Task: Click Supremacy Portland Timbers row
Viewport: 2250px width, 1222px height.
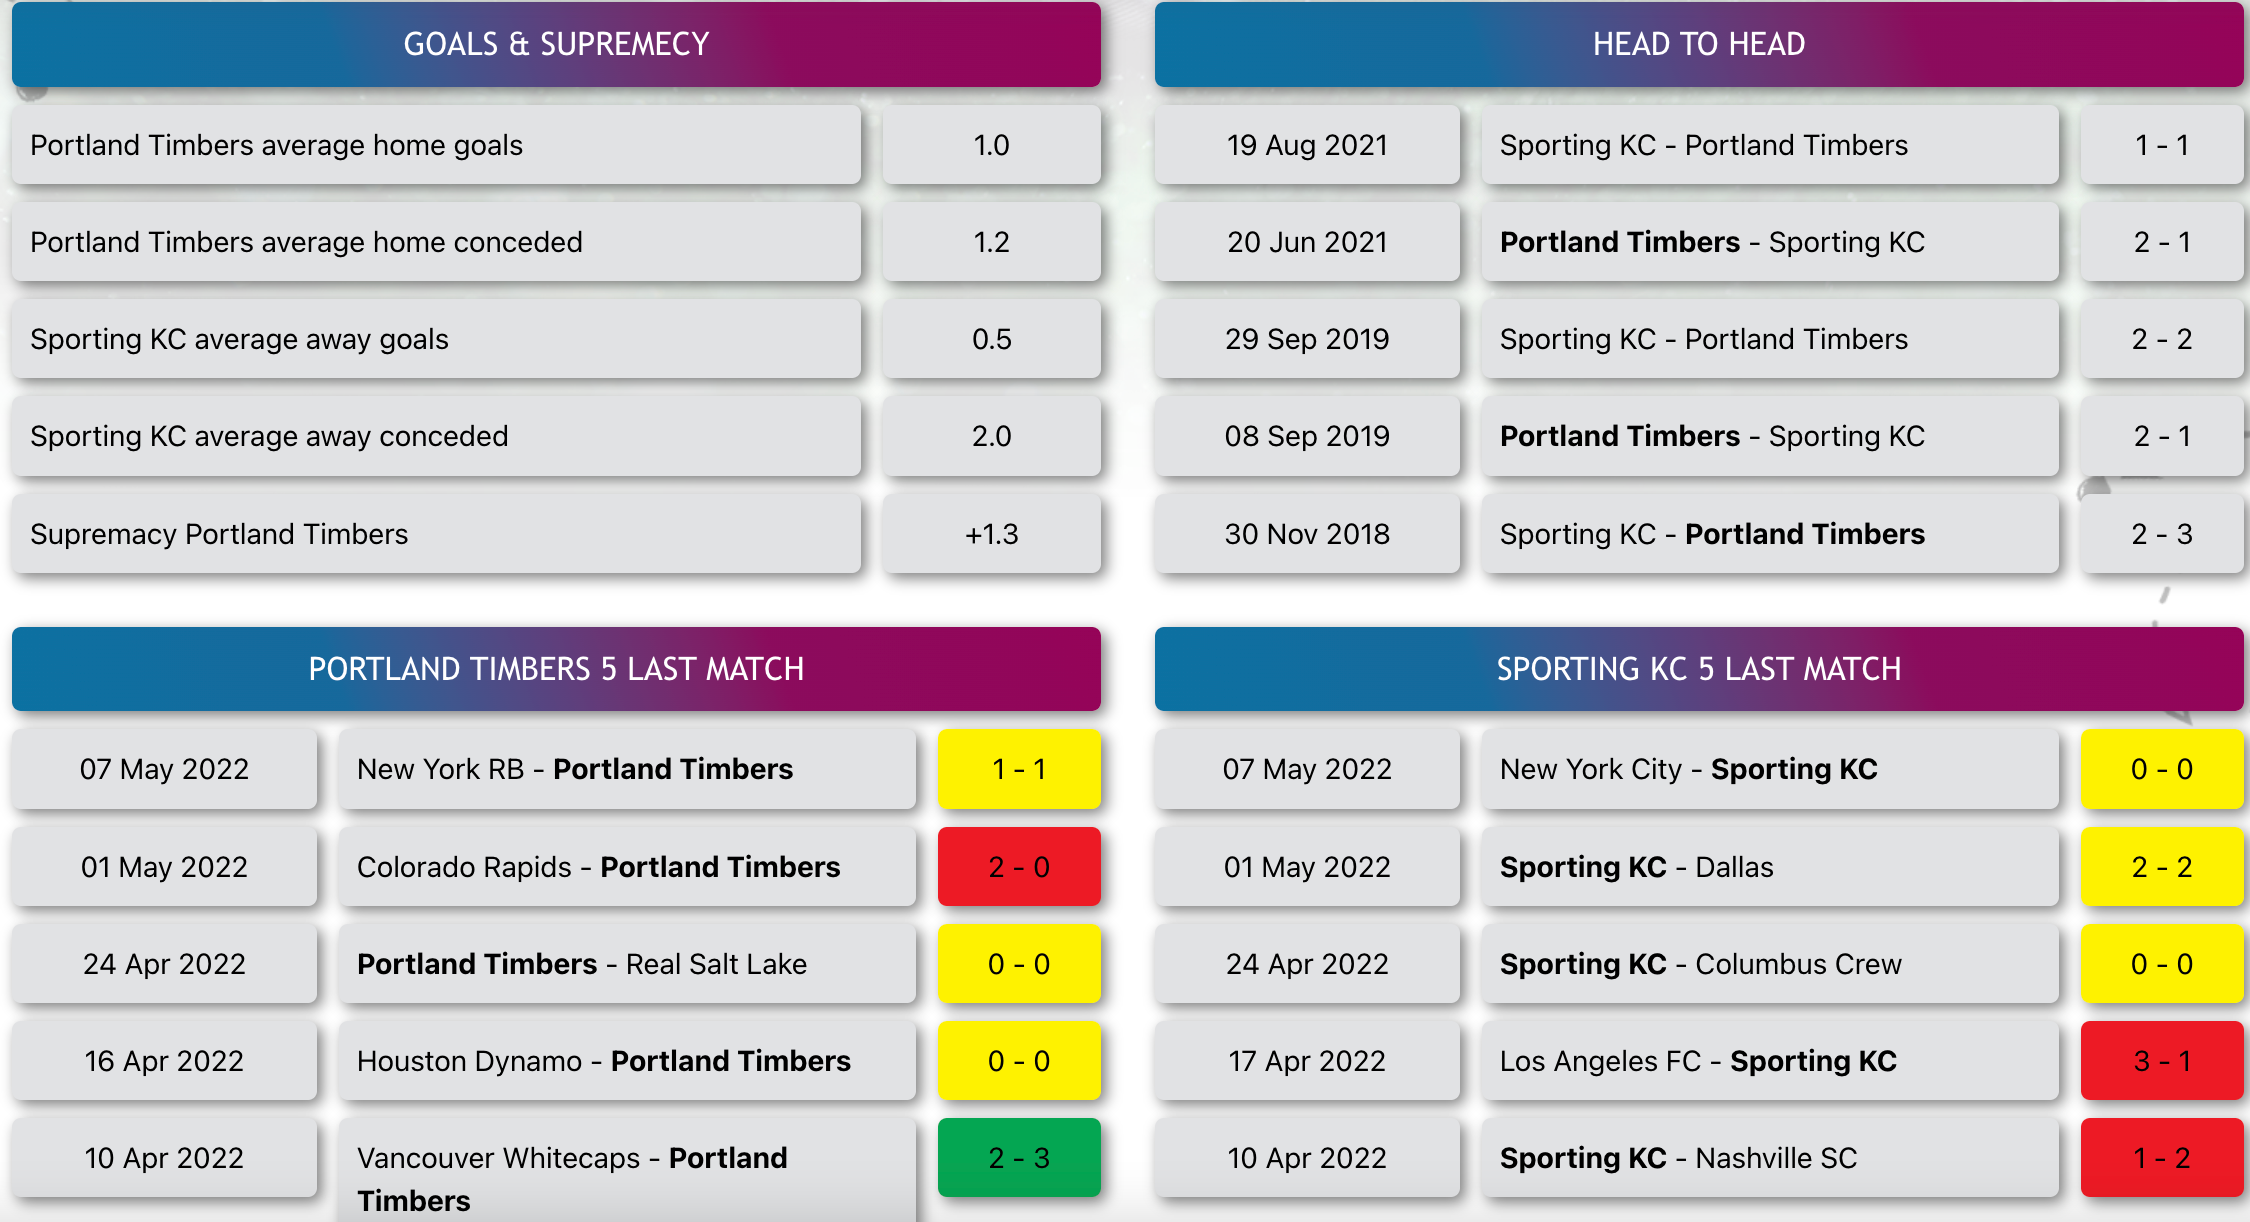Action: (436, 534)
